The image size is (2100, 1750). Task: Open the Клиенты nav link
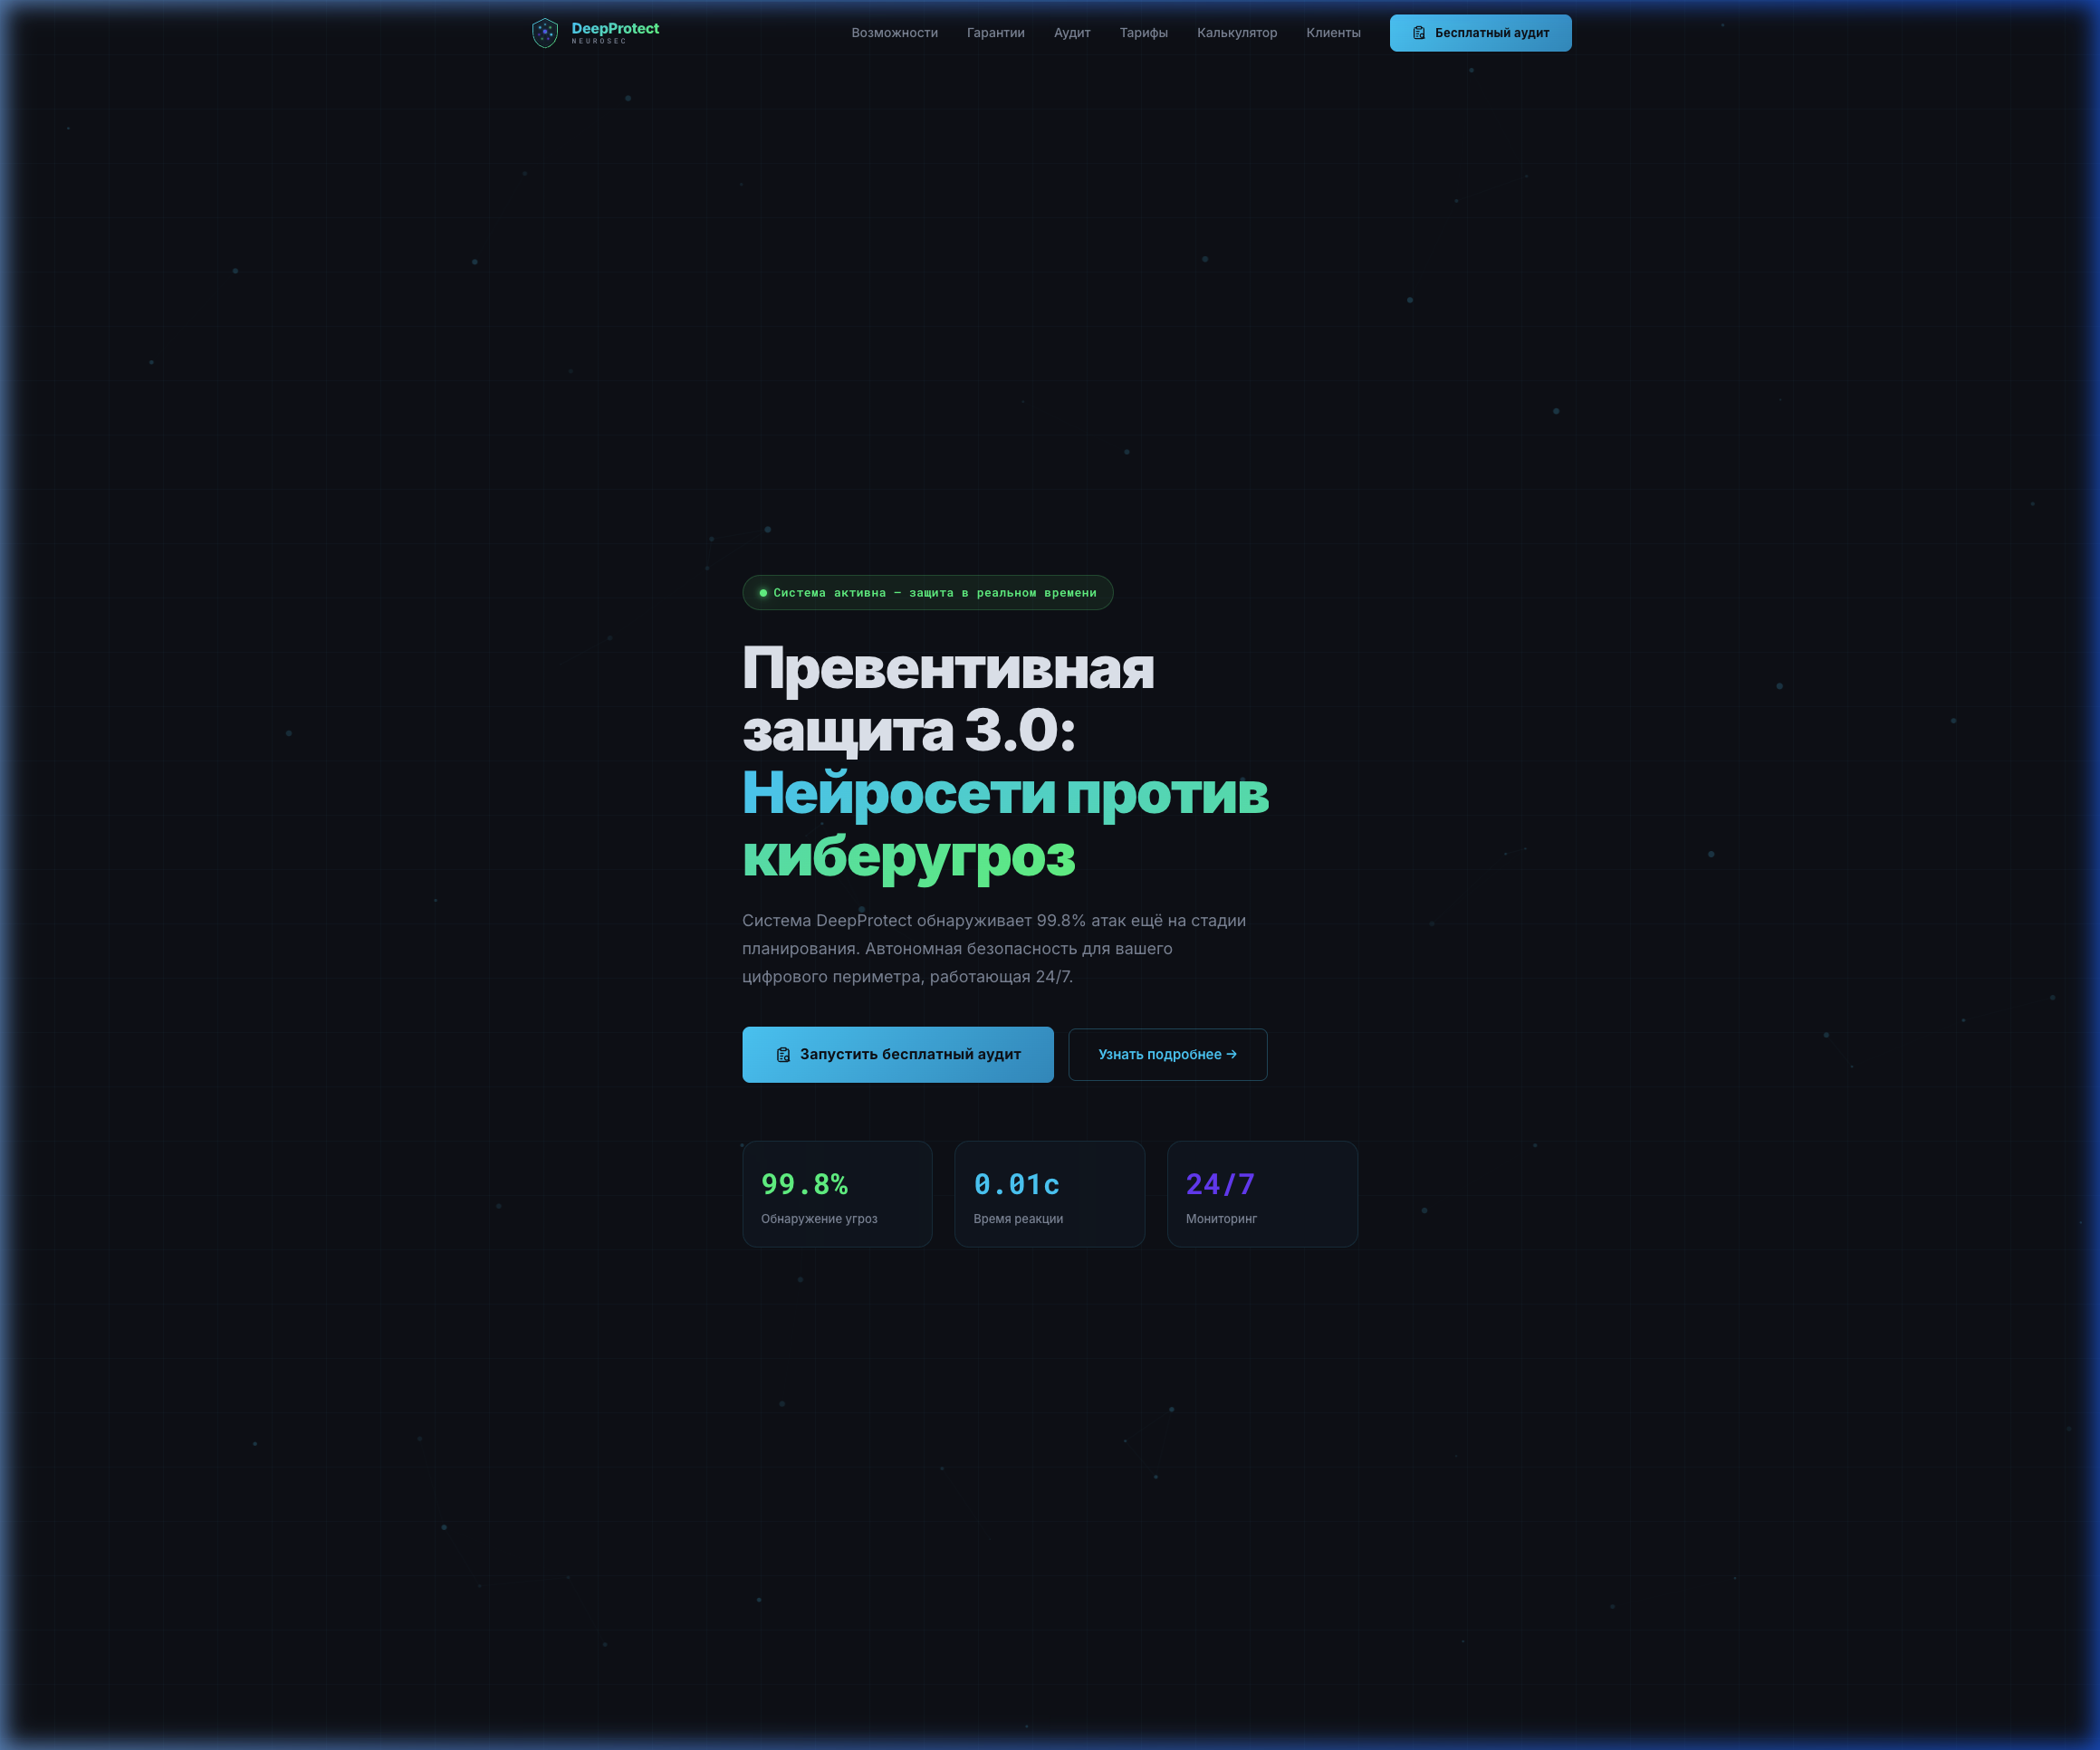point(1333,33)
